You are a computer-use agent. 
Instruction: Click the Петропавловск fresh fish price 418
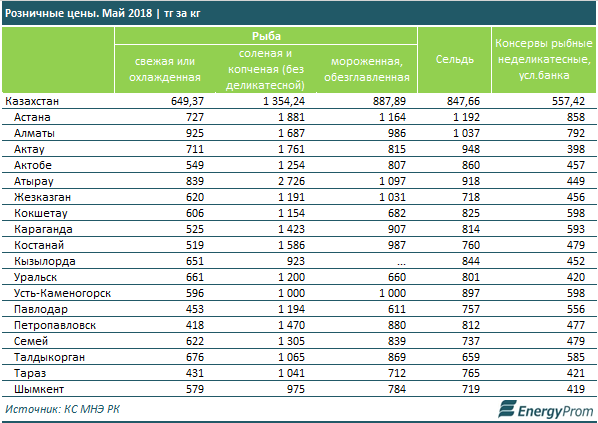195,325
